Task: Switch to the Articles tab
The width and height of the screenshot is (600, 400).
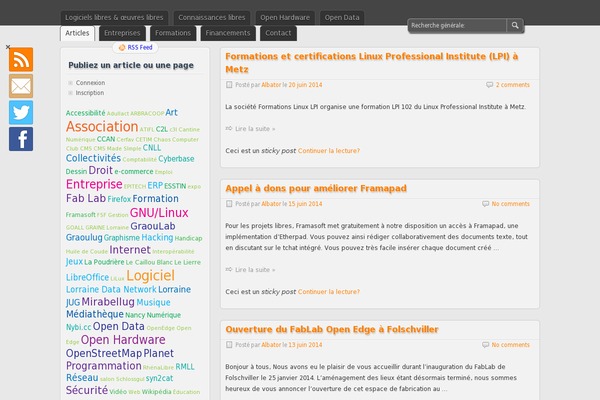Action: (x=77, y=33)
